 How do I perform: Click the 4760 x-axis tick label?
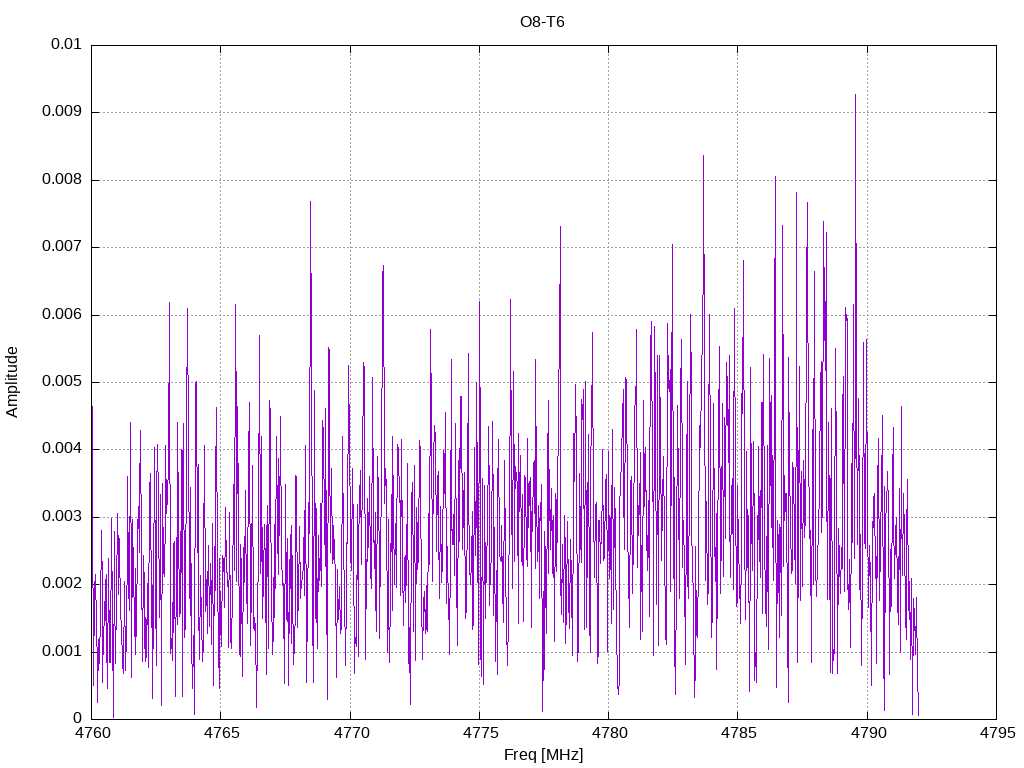[x=91, y=733]
